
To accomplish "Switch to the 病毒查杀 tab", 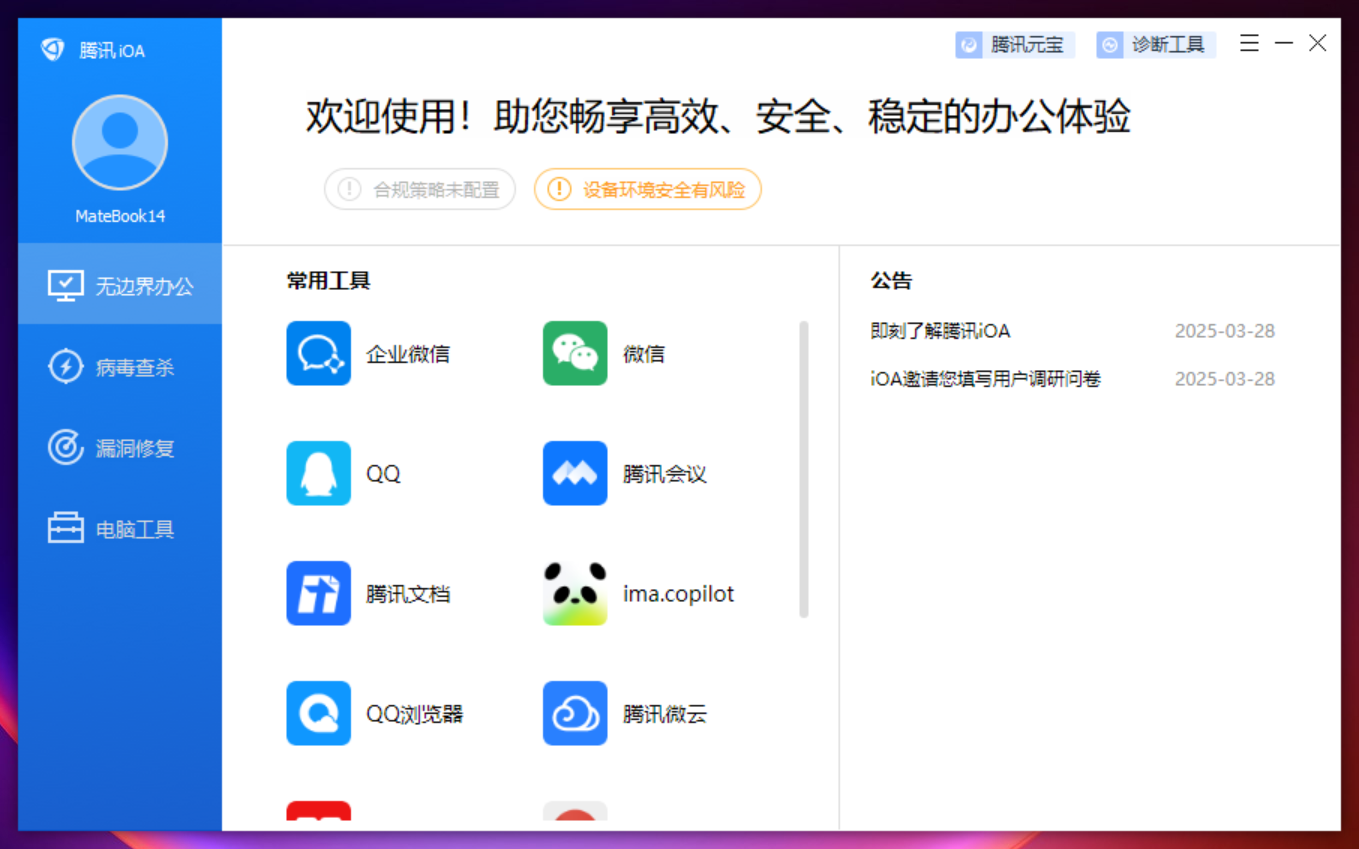I will pyautogui.click(x=120, y=366).
